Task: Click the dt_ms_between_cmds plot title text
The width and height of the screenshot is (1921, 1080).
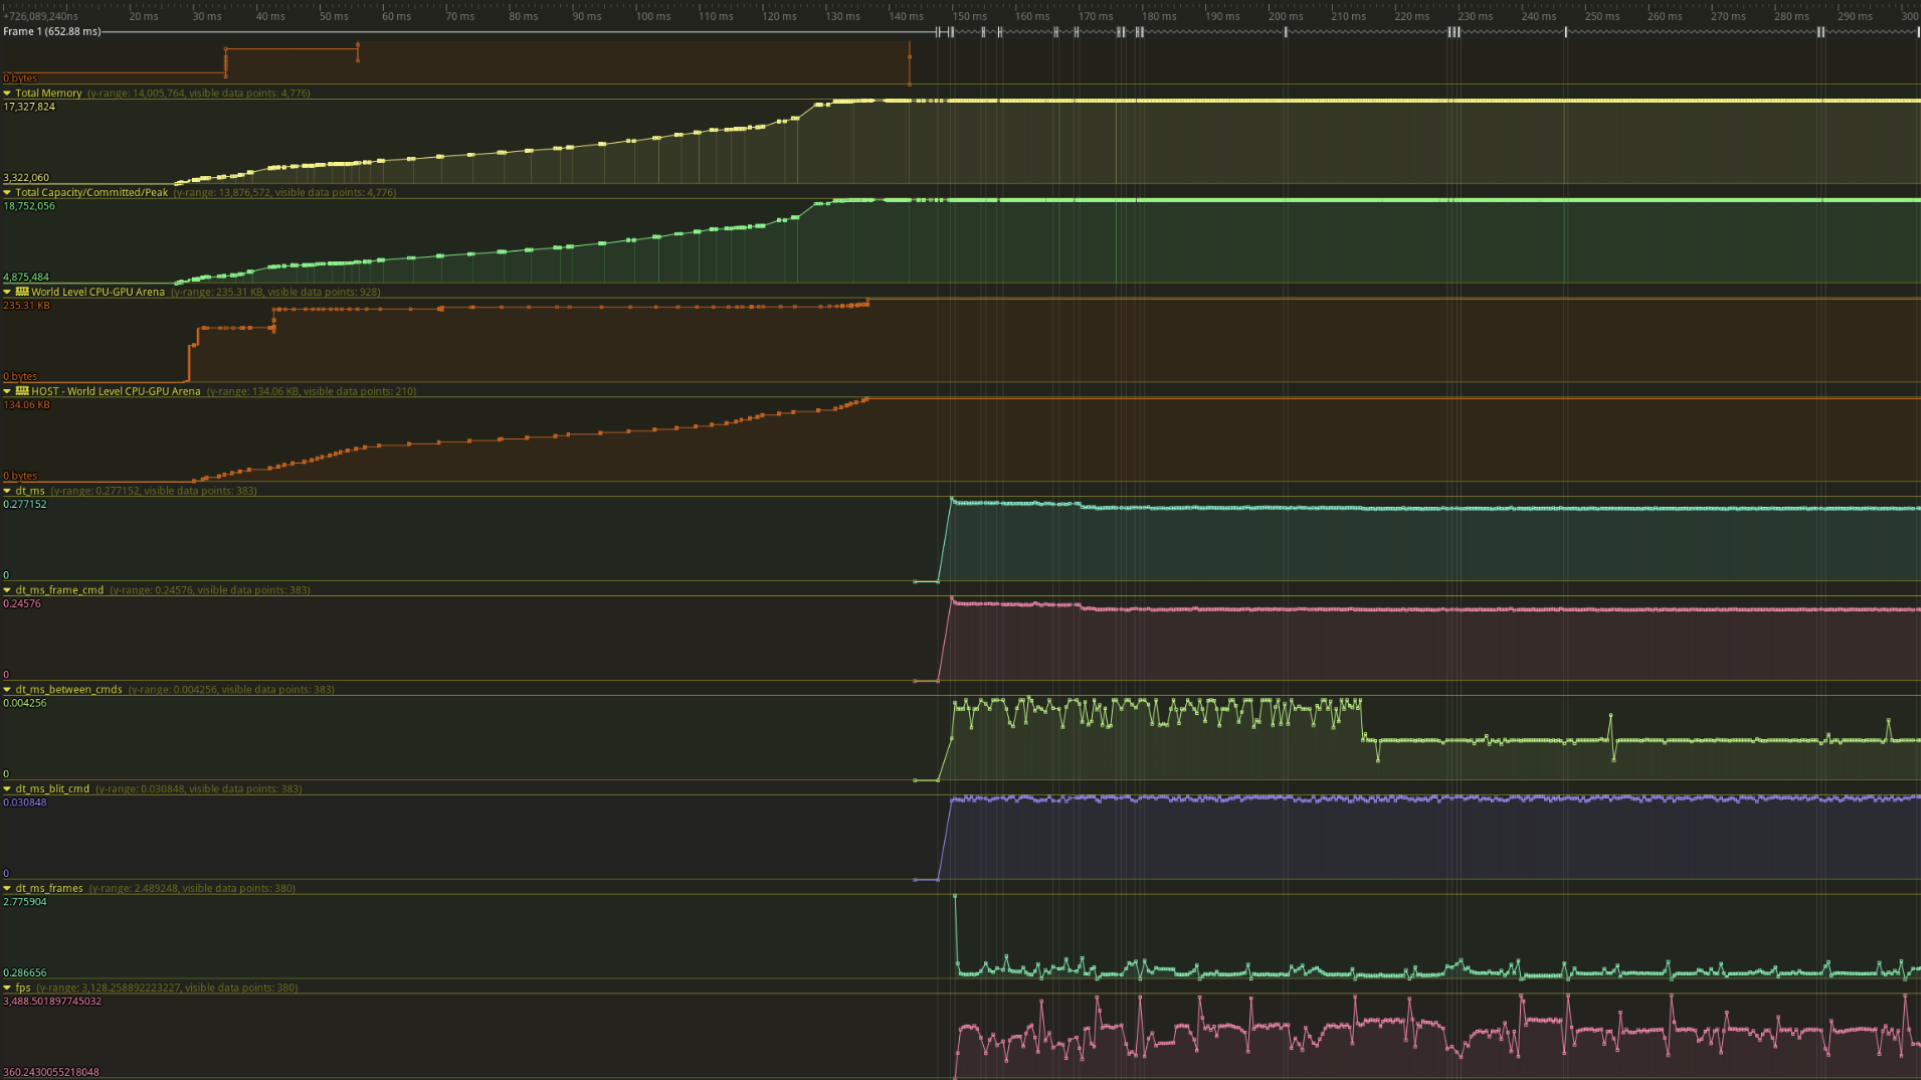Action: pos(68,689)
